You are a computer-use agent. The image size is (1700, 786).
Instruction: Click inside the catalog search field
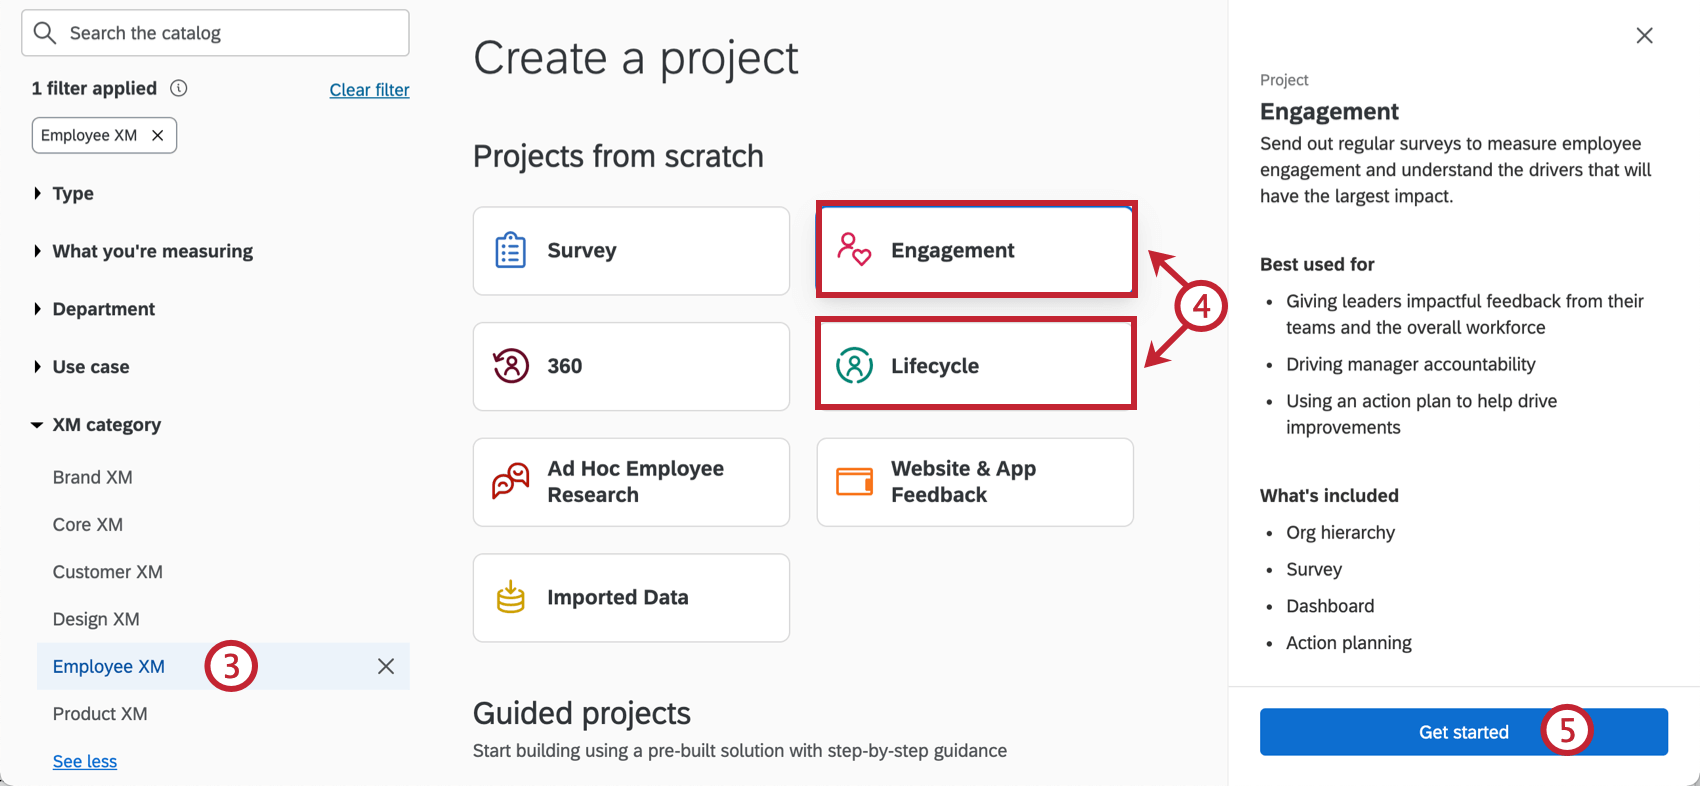tap(215, 32)
